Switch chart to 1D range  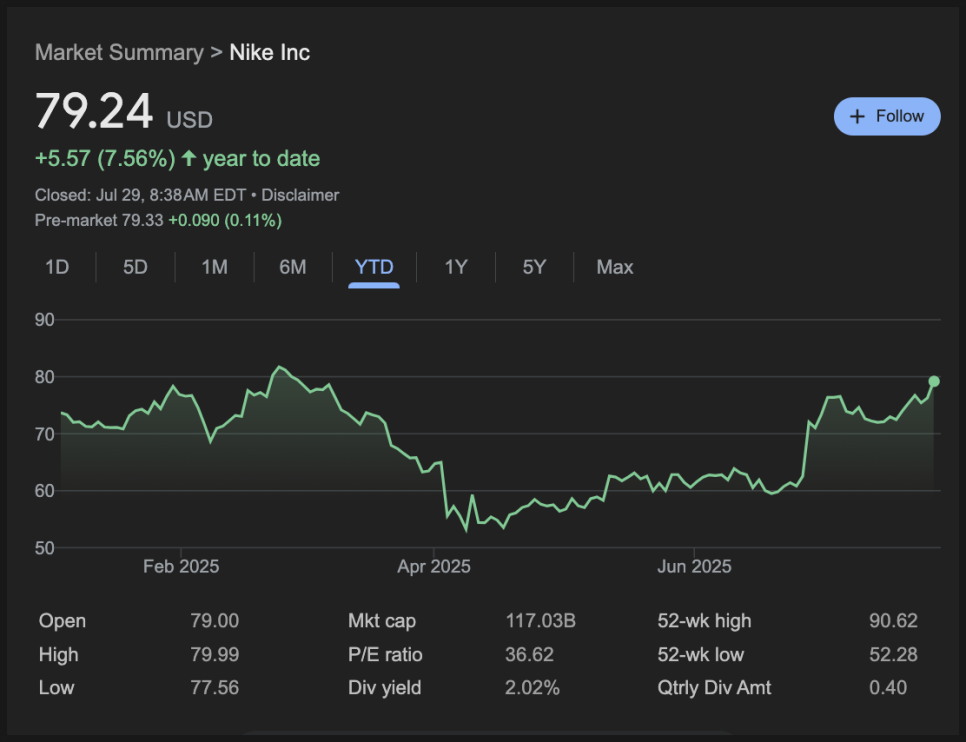57,267
